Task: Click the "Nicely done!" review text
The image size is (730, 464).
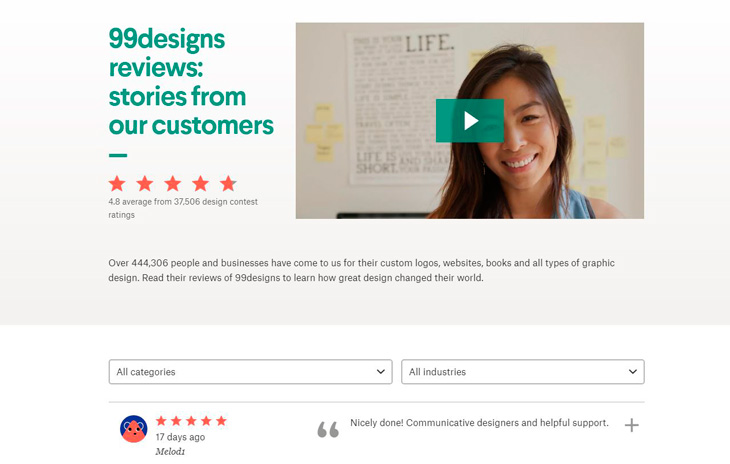Action: [x=479, y=423]
